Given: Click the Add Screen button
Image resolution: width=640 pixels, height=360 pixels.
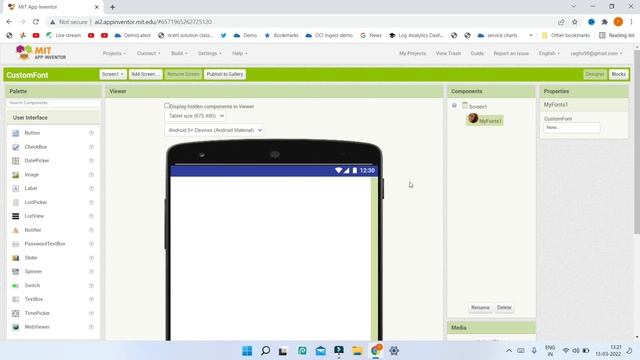Looking at the screenshot, I should 146,74.
